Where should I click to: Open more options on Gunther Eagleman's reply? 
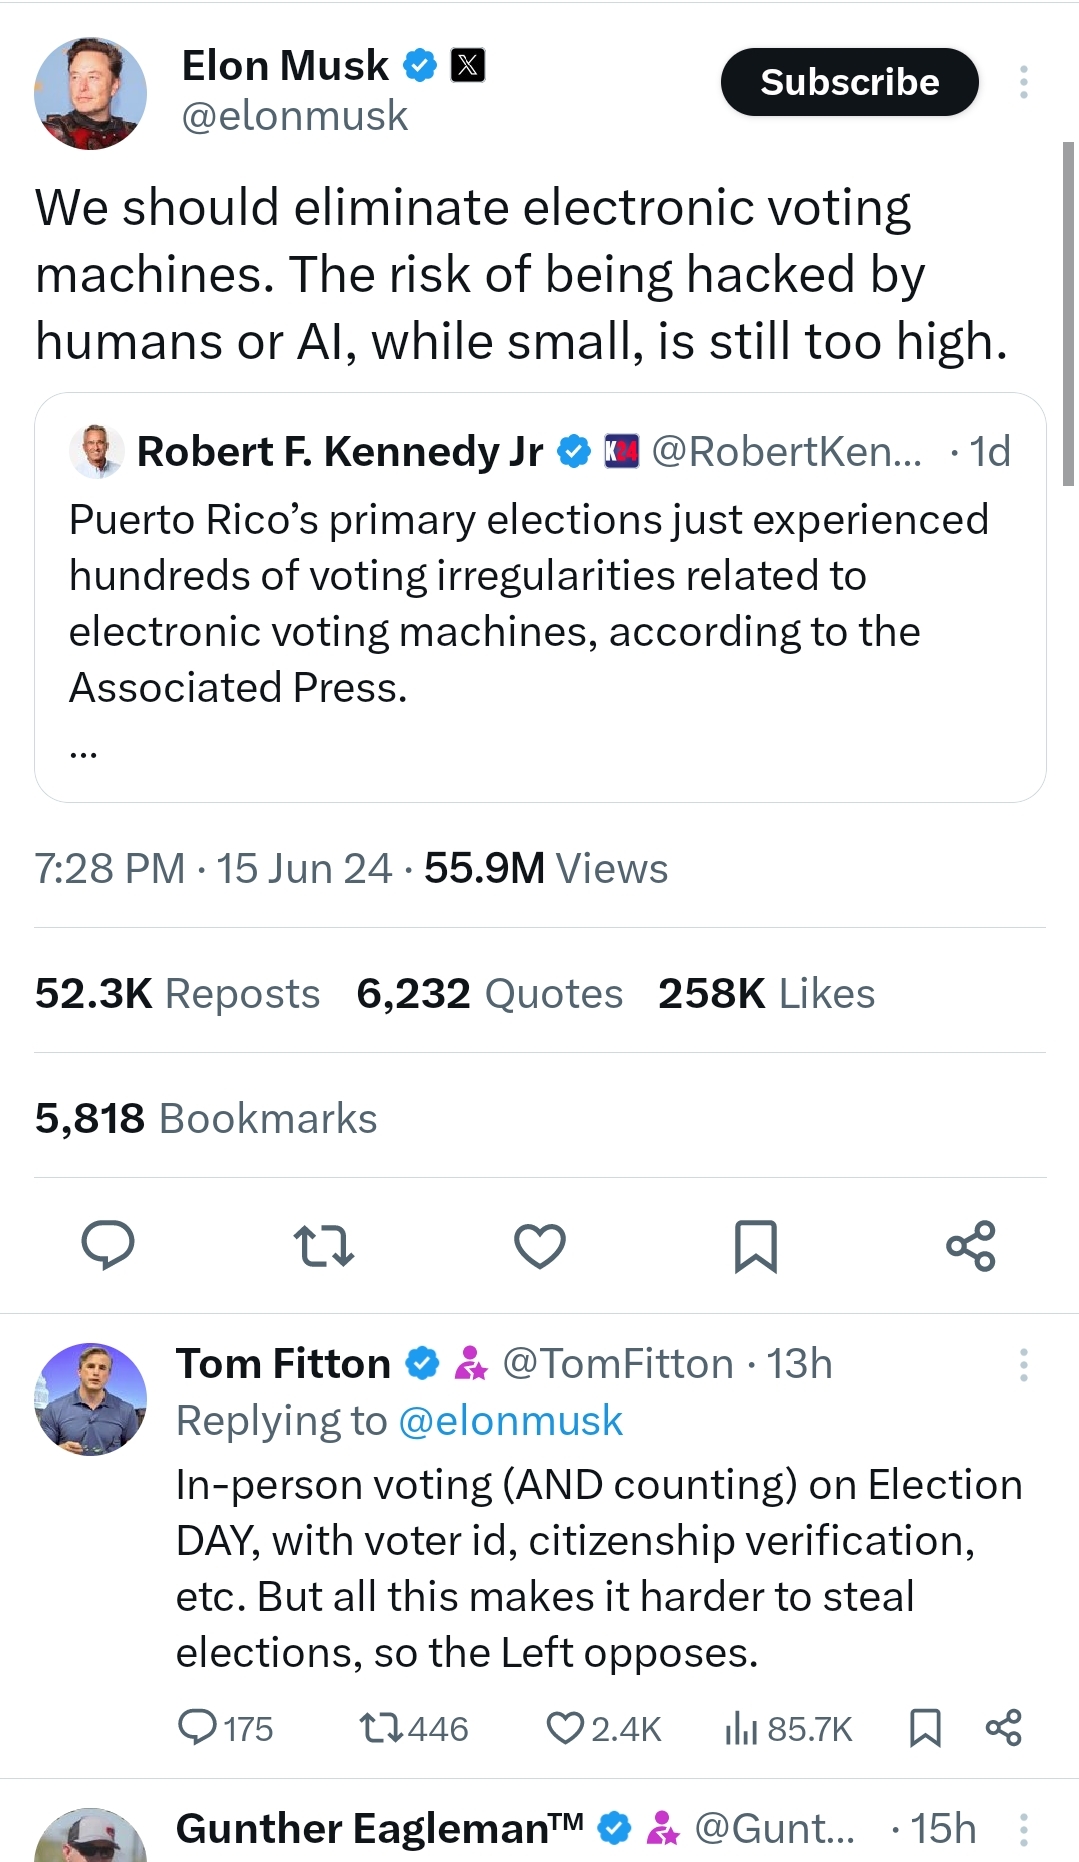pyautogui.click(x=1023, y=1829)
